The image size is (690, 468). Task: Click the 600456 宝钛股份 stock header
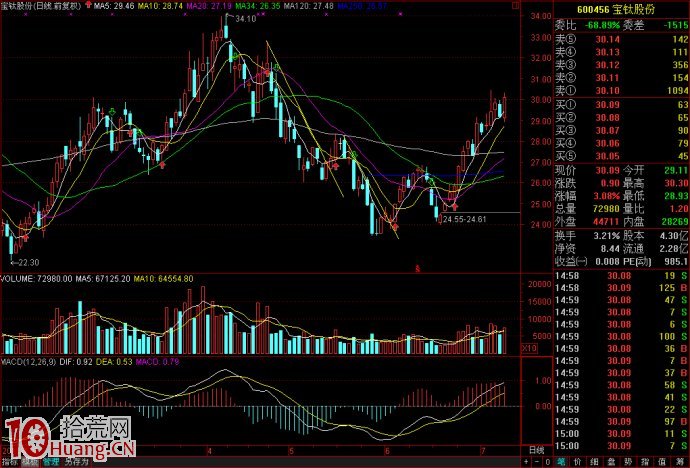tap(616, 10)
